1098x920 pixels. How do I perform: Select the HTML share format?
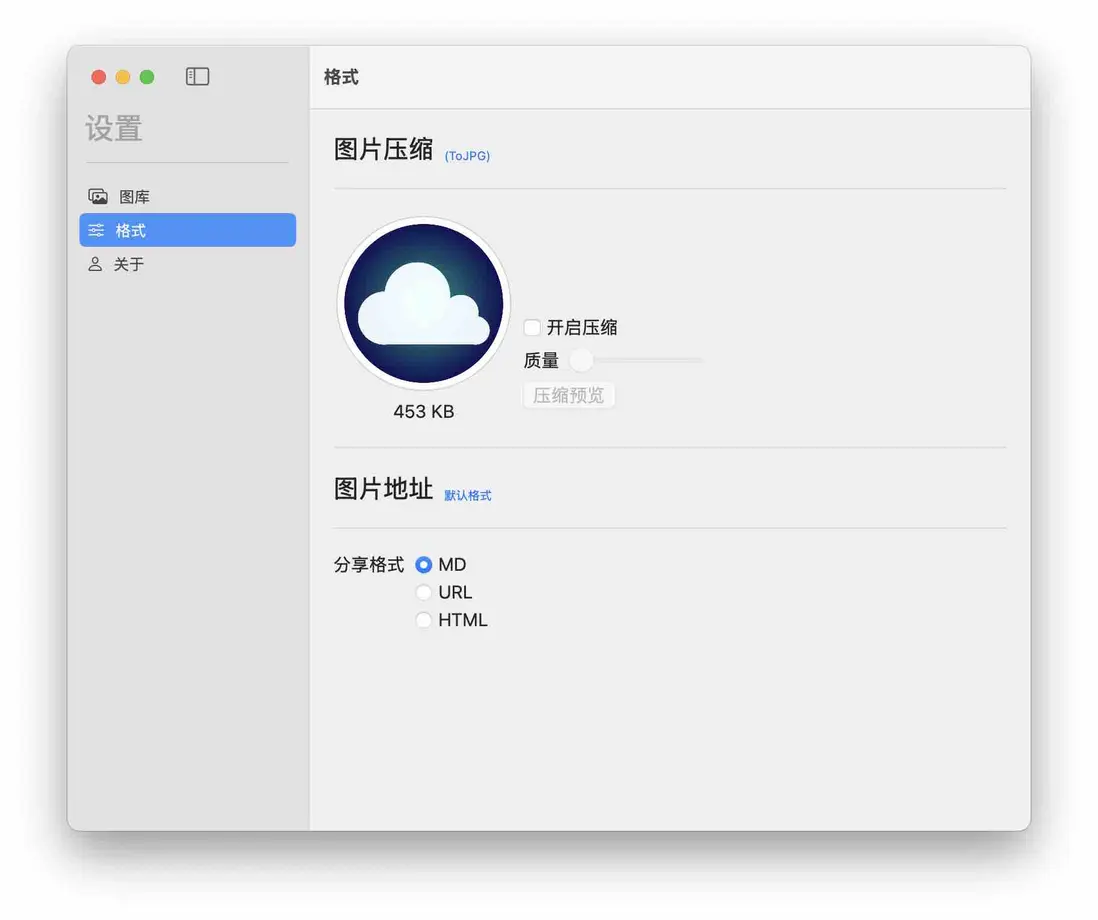(x=424, y=620)
